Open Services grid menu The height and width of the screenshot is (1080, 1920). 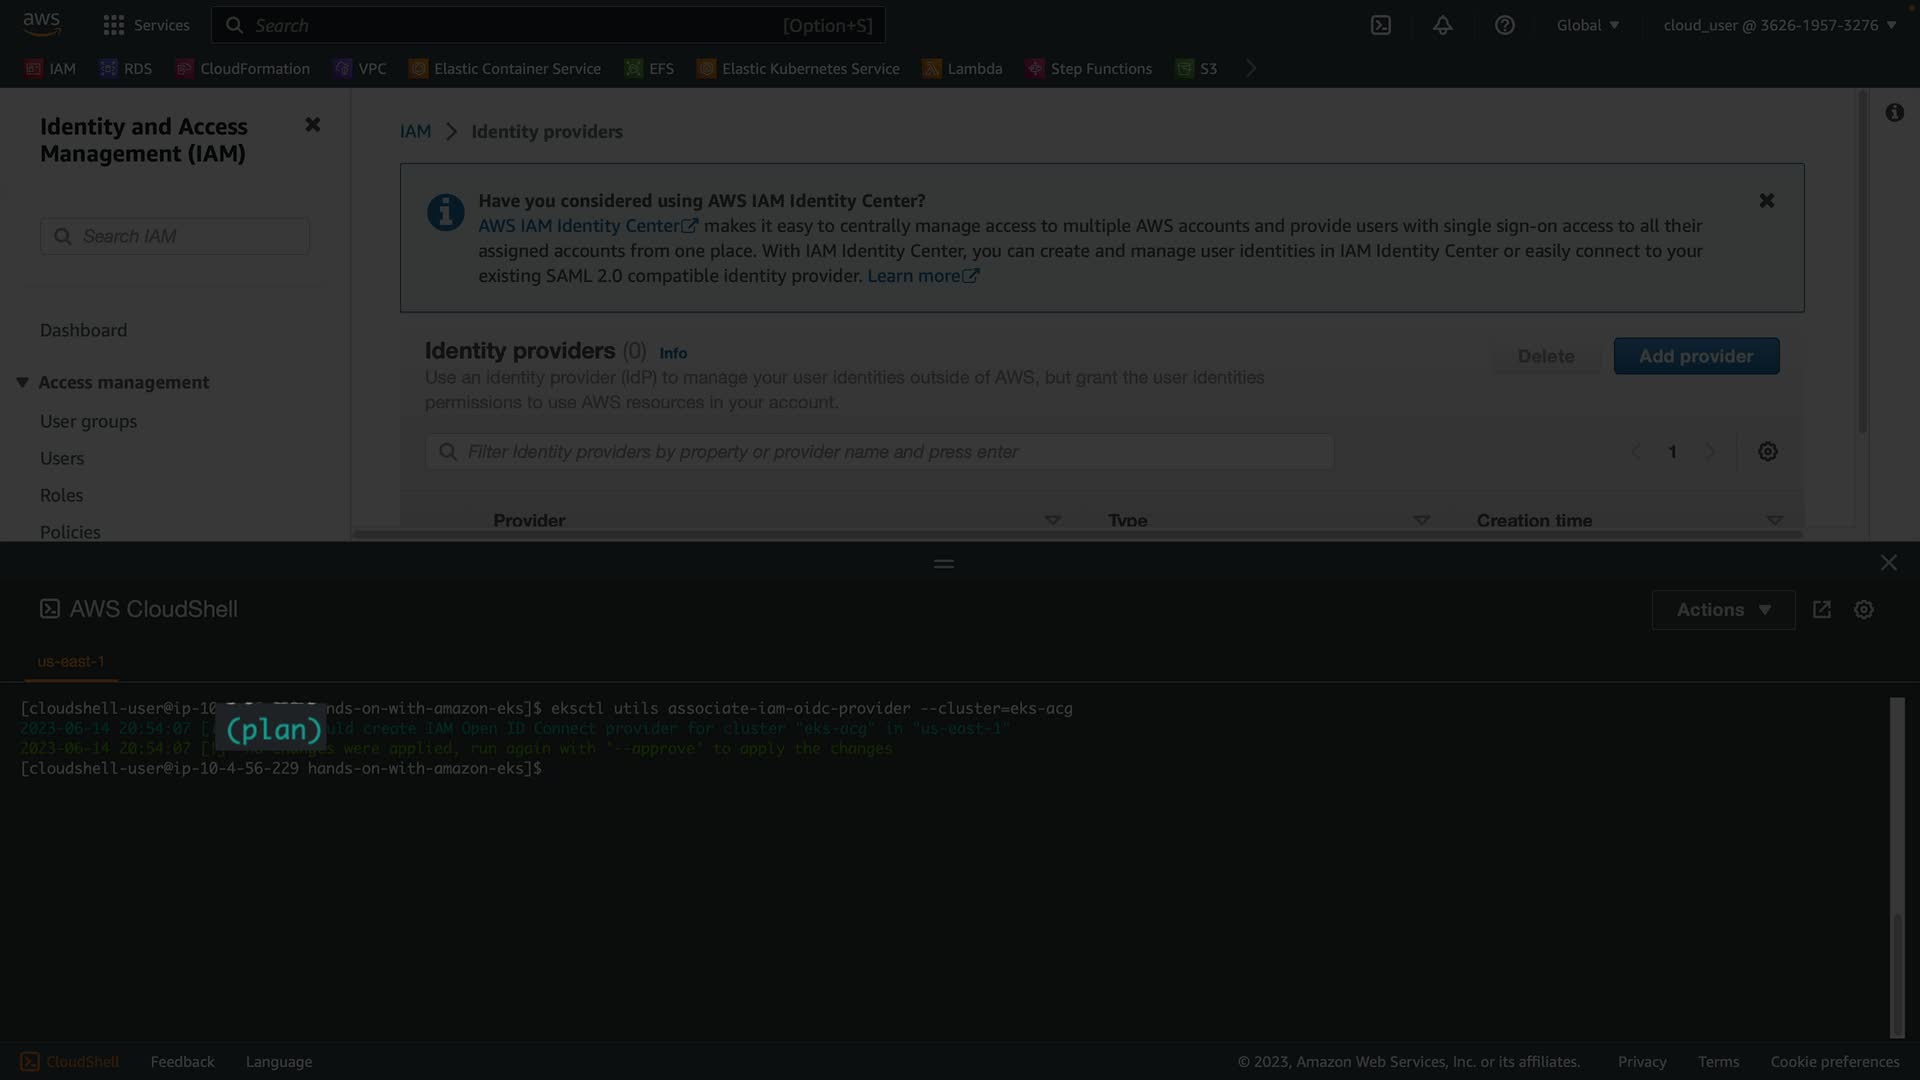click(146, 25)
